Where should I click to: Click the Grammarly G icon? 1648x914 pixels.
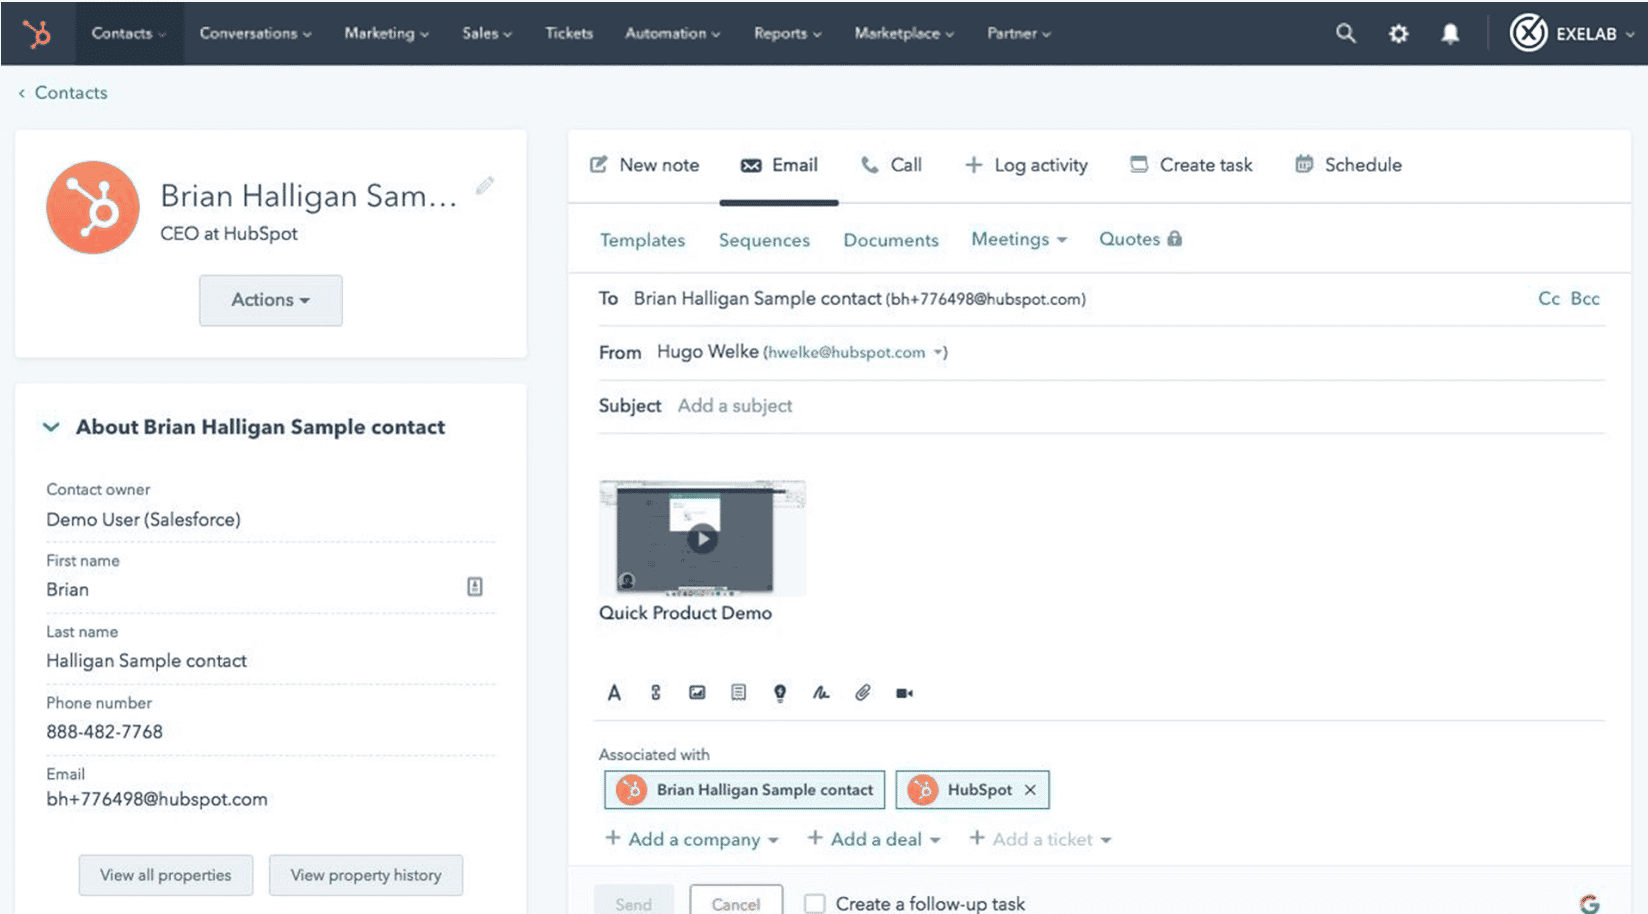pos(1589,904)
